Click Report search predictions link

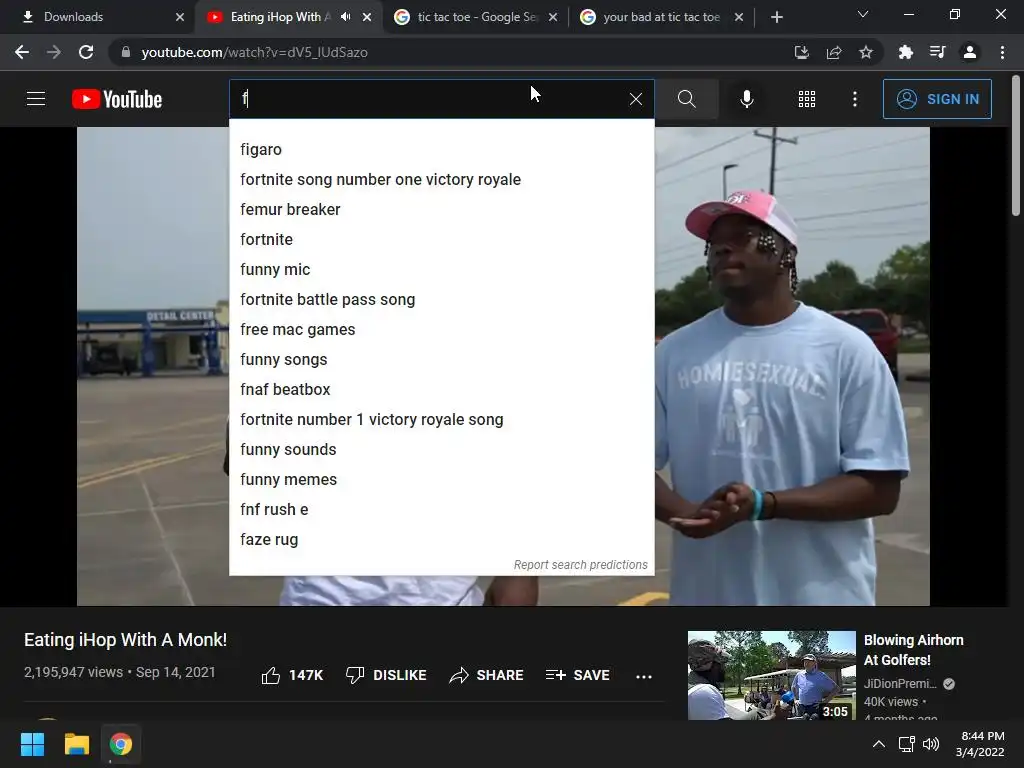[x=580, y=565]
